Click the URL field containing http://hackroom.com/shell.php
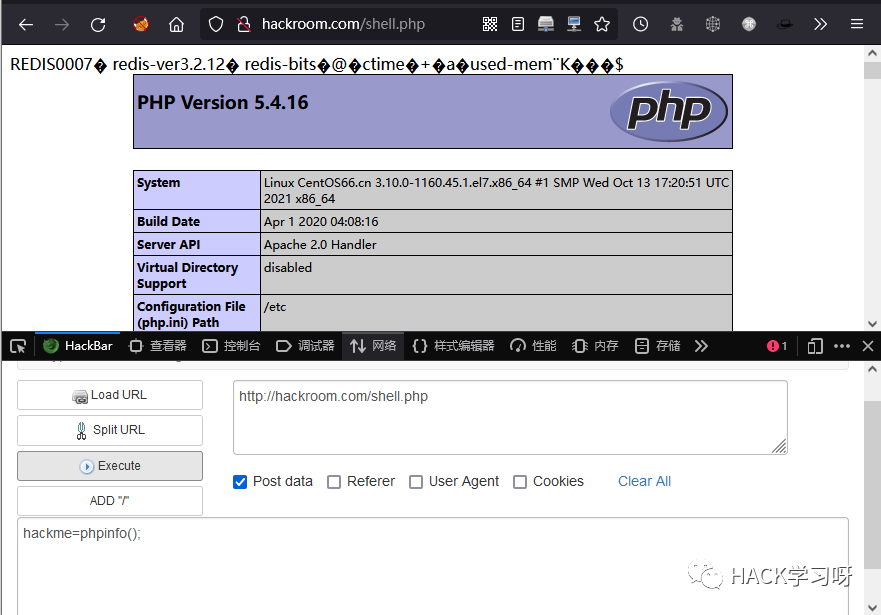881x615 pixels. 510,417
